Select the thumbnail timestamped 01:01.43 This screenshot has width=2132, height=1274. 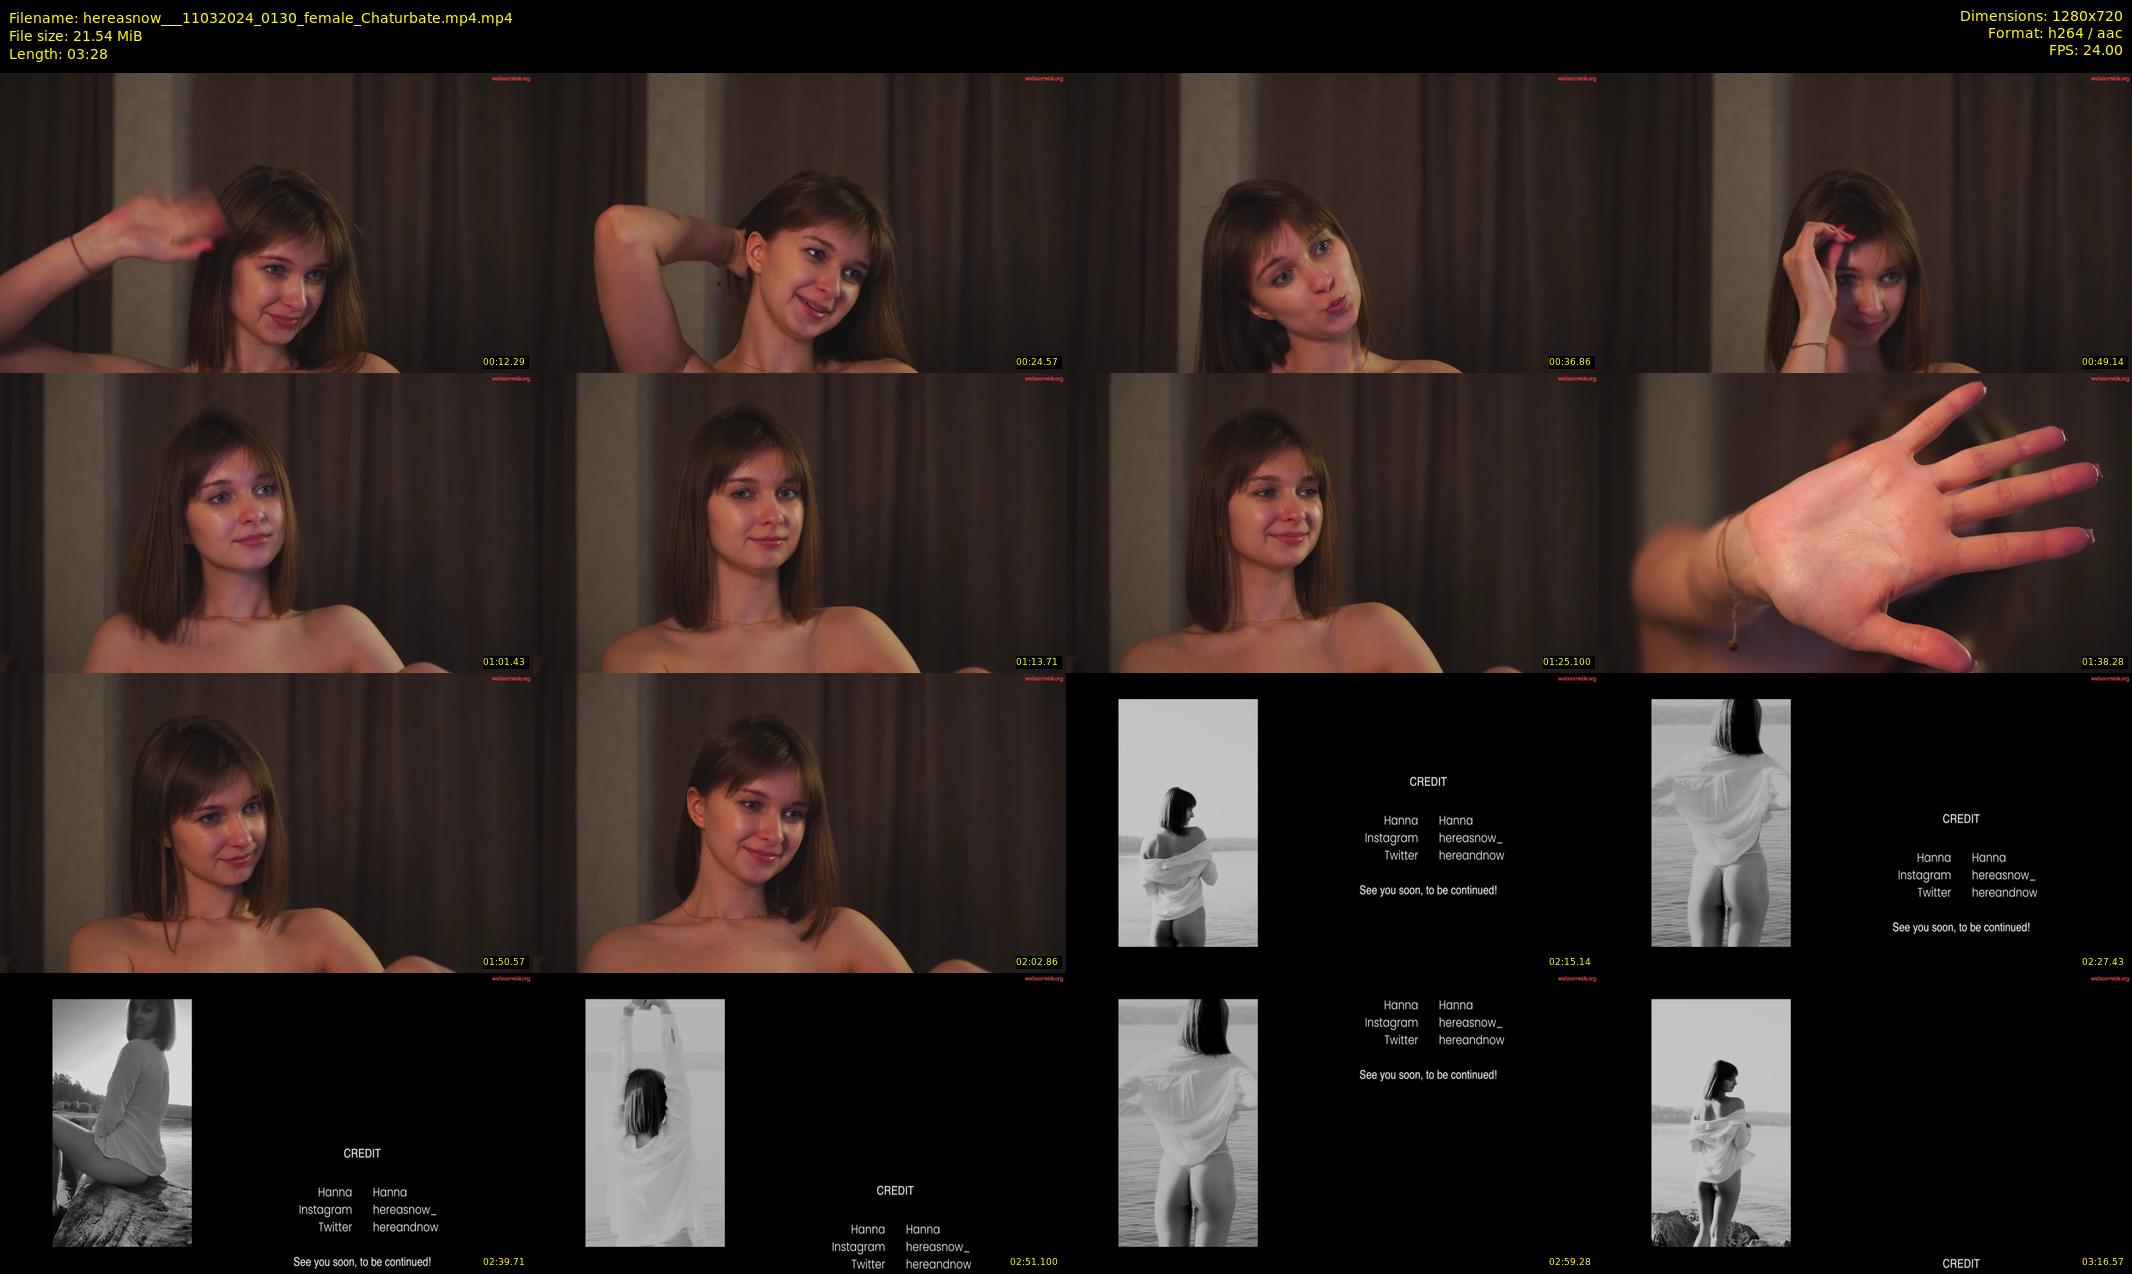click(x=266, y=522)
